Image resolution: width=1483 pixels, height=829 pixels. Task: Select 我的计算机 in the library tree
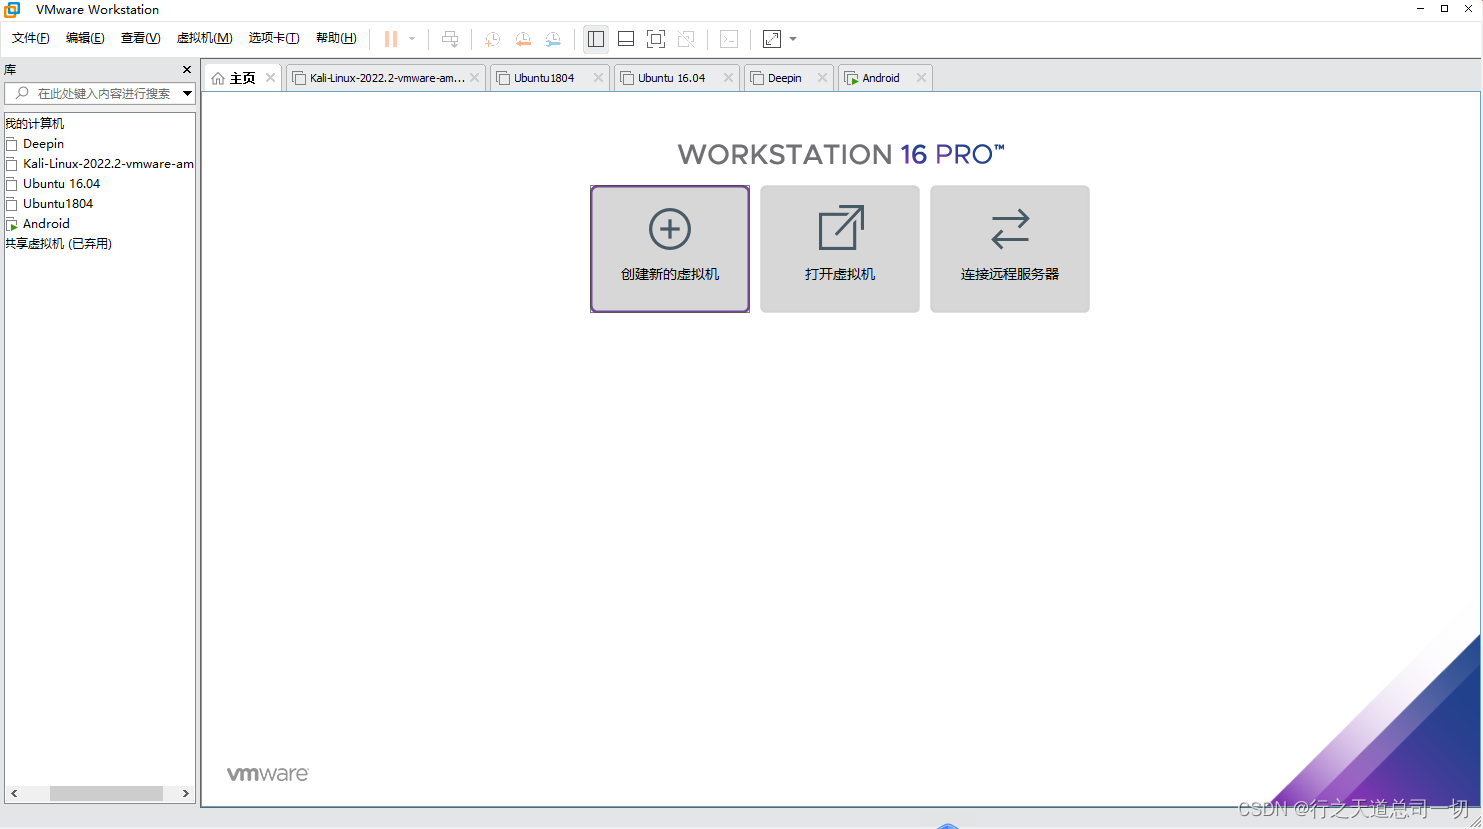tap(35, 124)
